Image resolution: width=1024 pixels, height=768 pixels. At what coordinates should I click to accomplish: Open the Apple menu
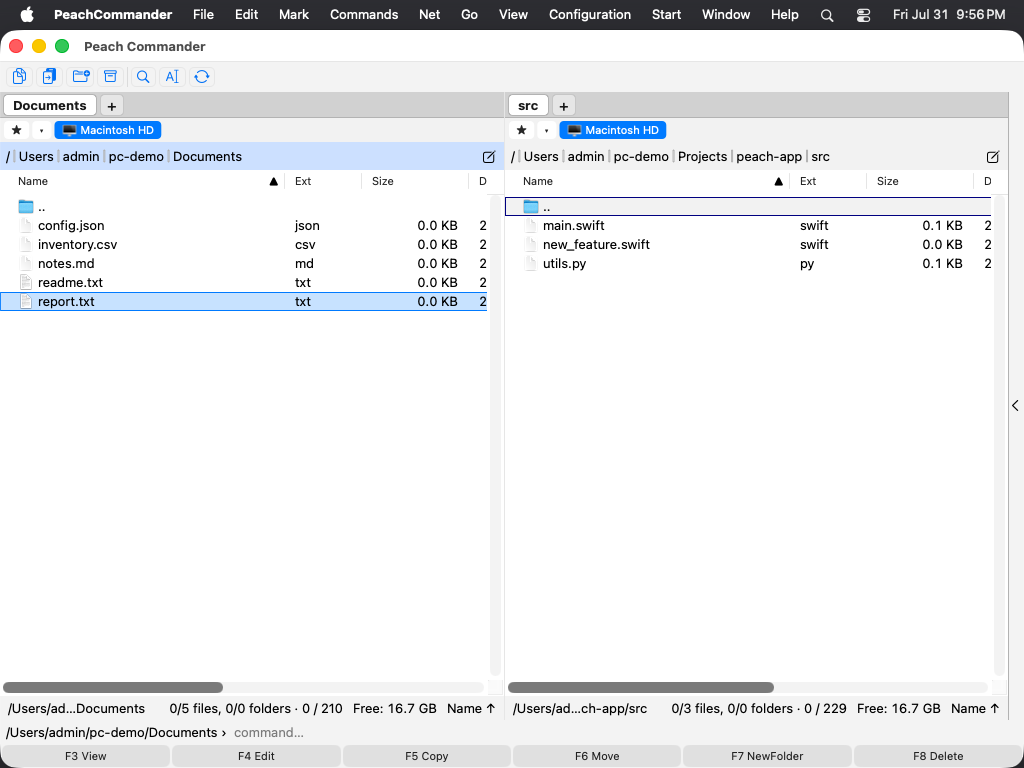point(27,14)
